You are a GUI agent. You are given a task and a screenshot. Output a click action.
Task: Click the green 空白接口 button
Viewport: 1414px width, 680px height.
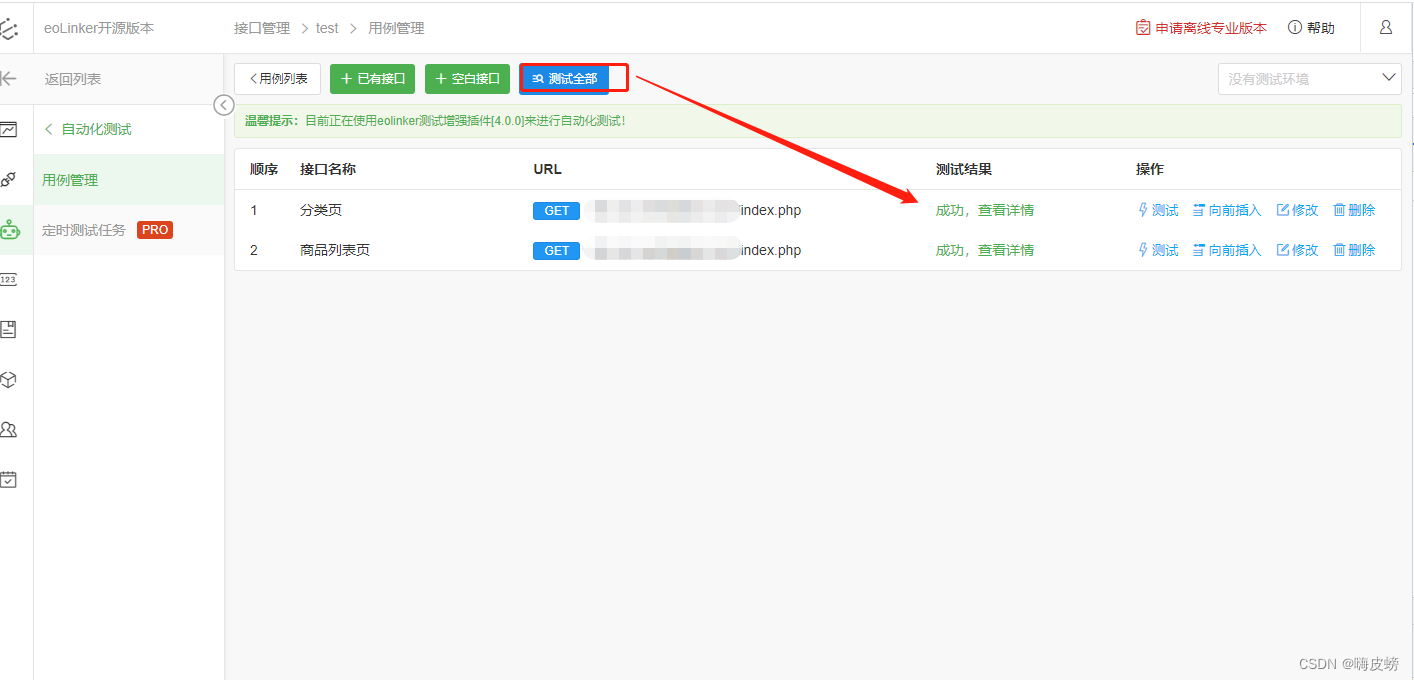467,79
